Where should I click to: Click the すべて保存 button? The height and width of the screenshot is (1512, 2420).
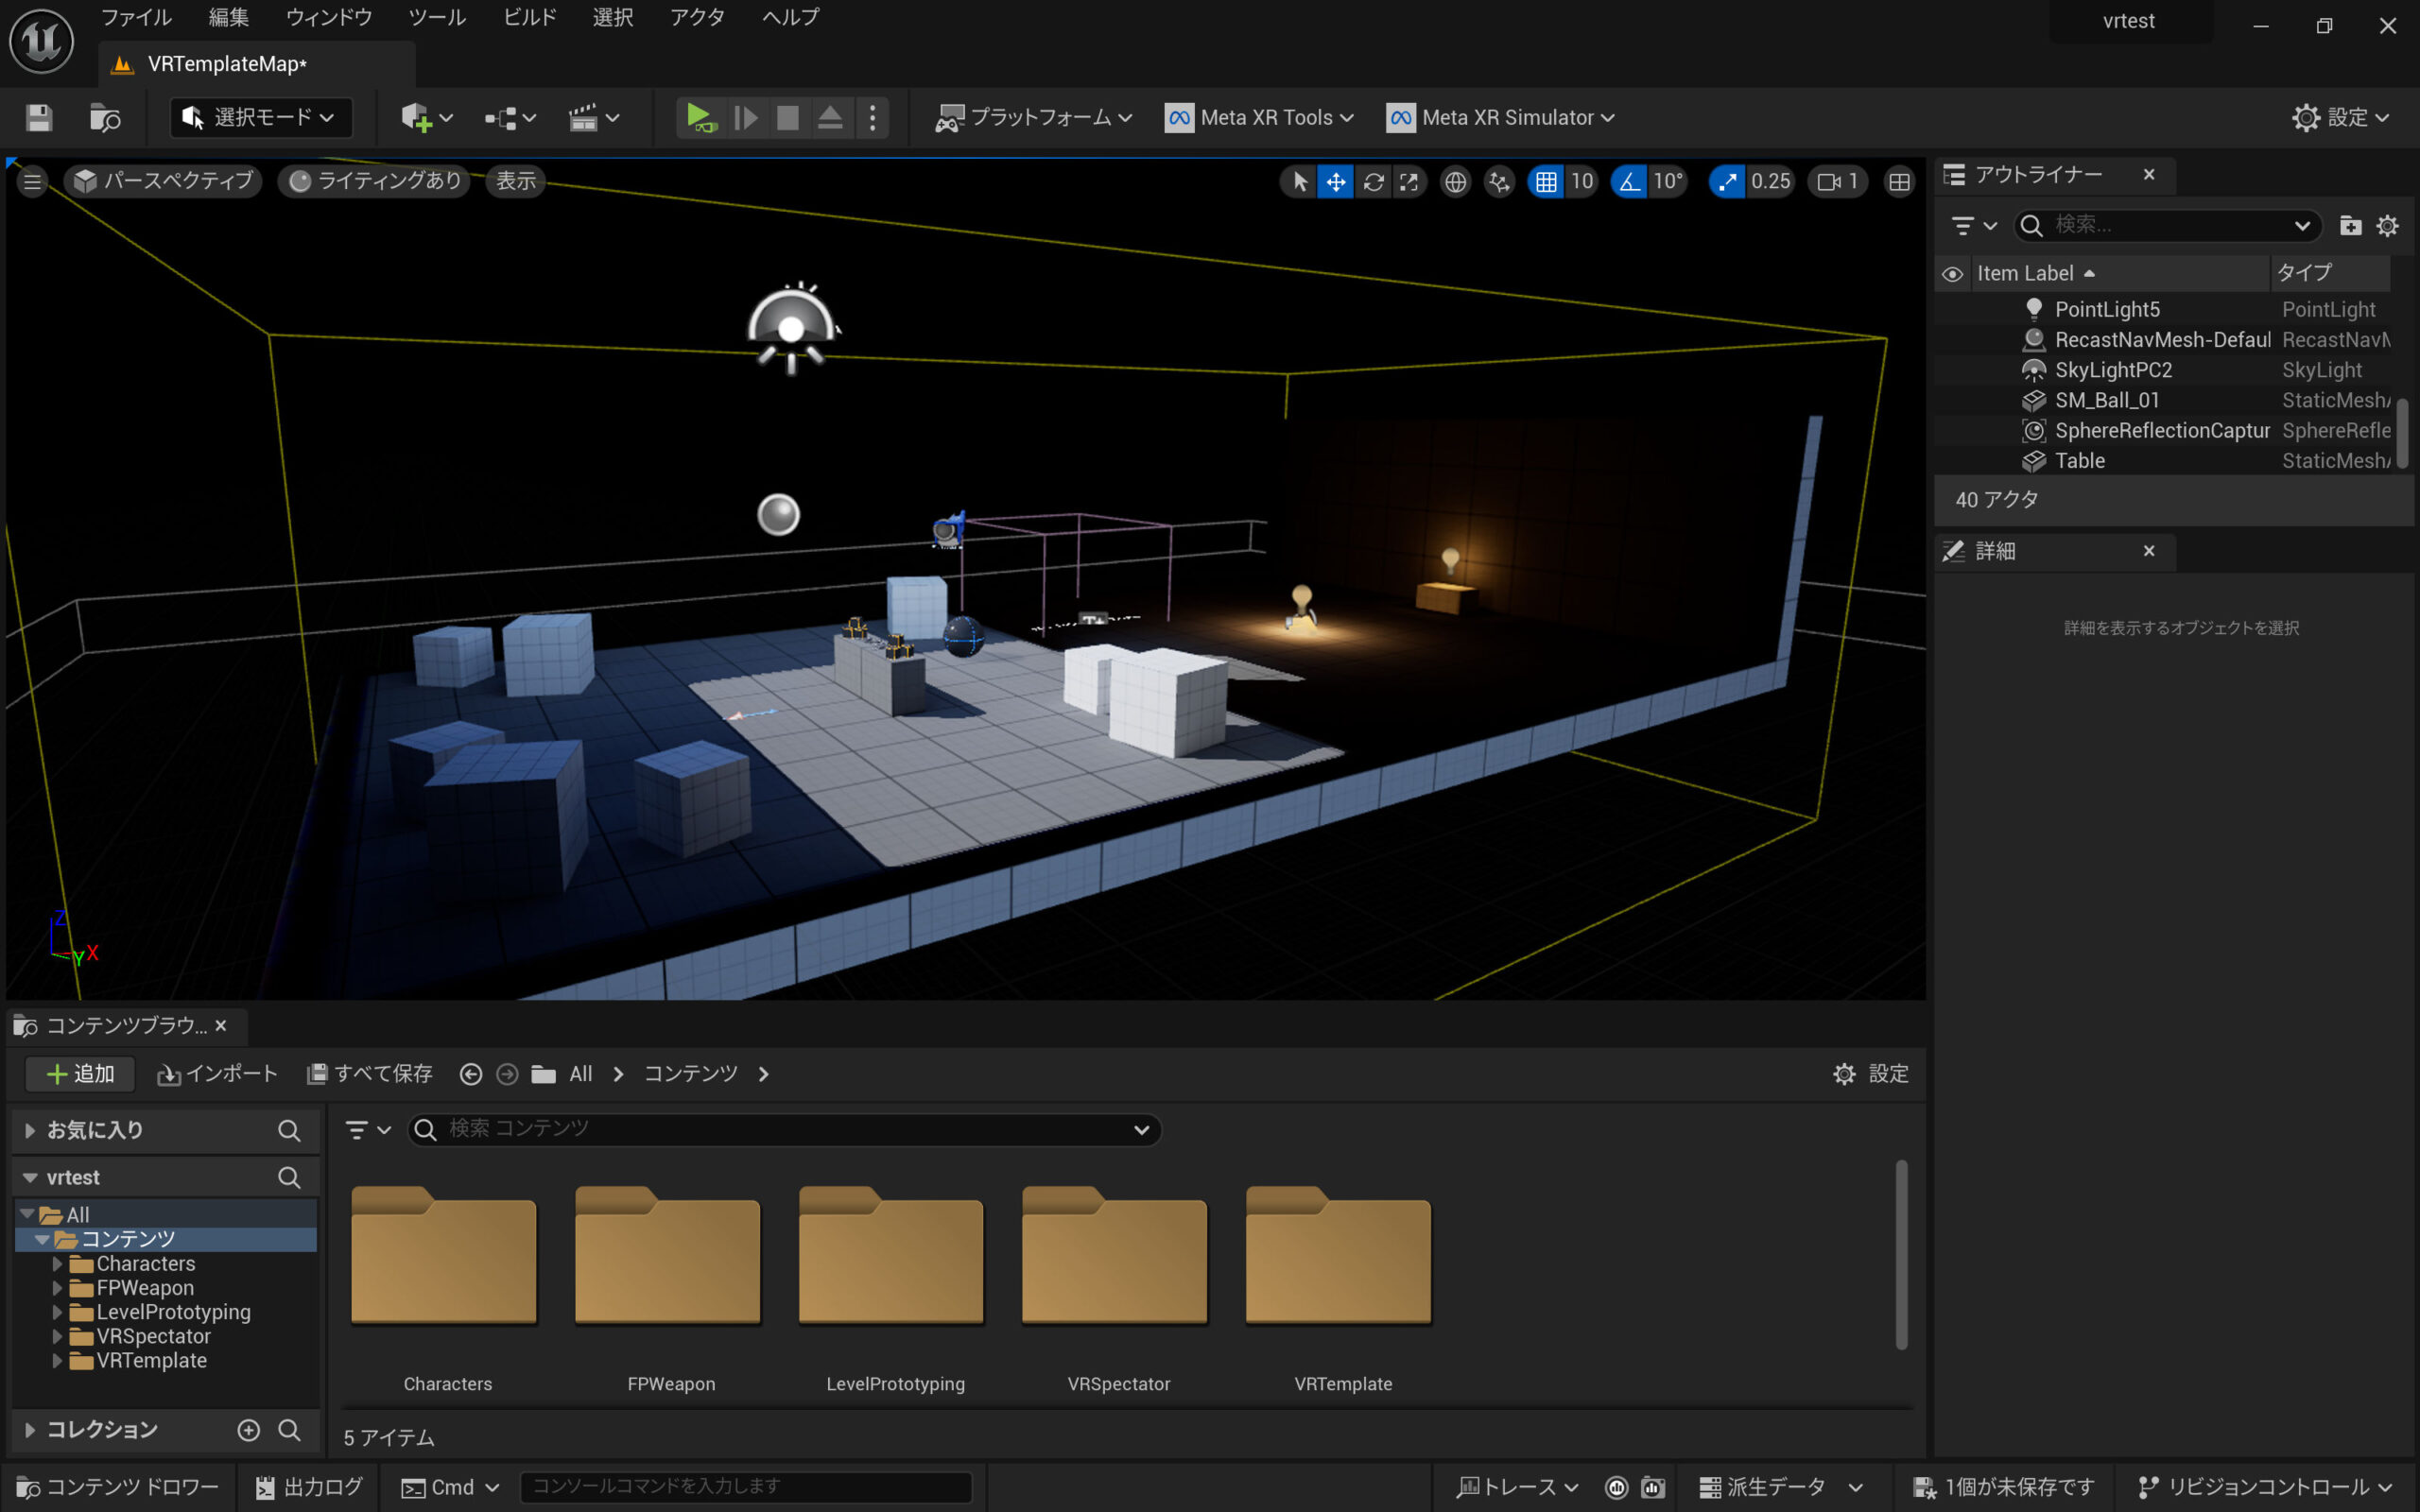tap(370, 1074)
